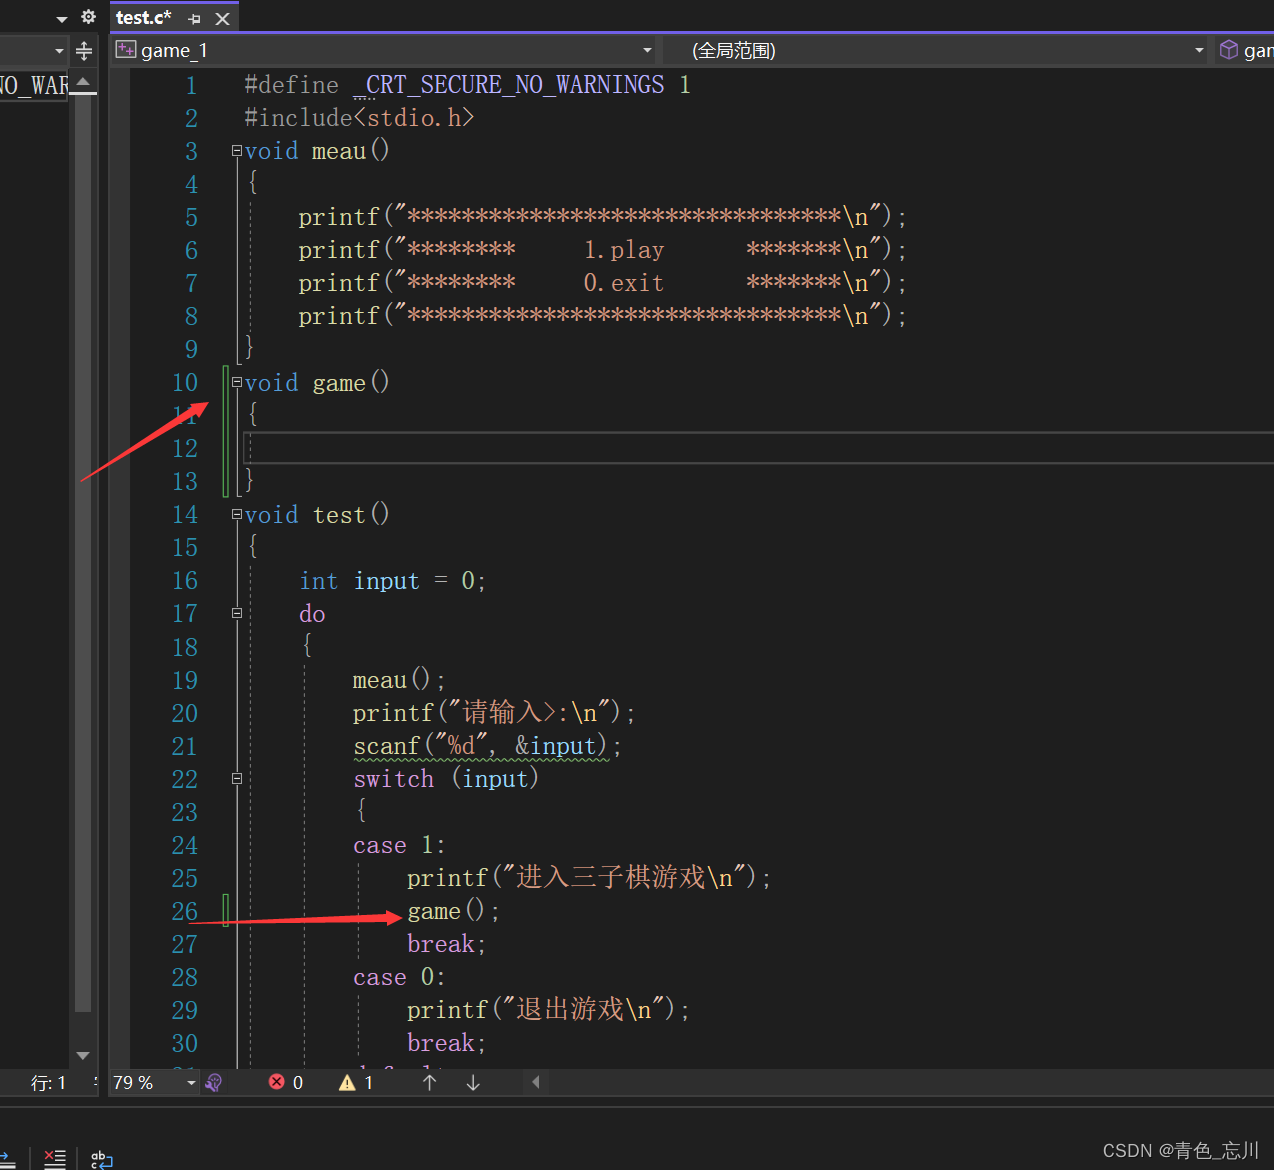The image size is (1274, 1170).
Task: Click the break; statement on line 30
Action: pyautogui.click(x=446, y=1042)
